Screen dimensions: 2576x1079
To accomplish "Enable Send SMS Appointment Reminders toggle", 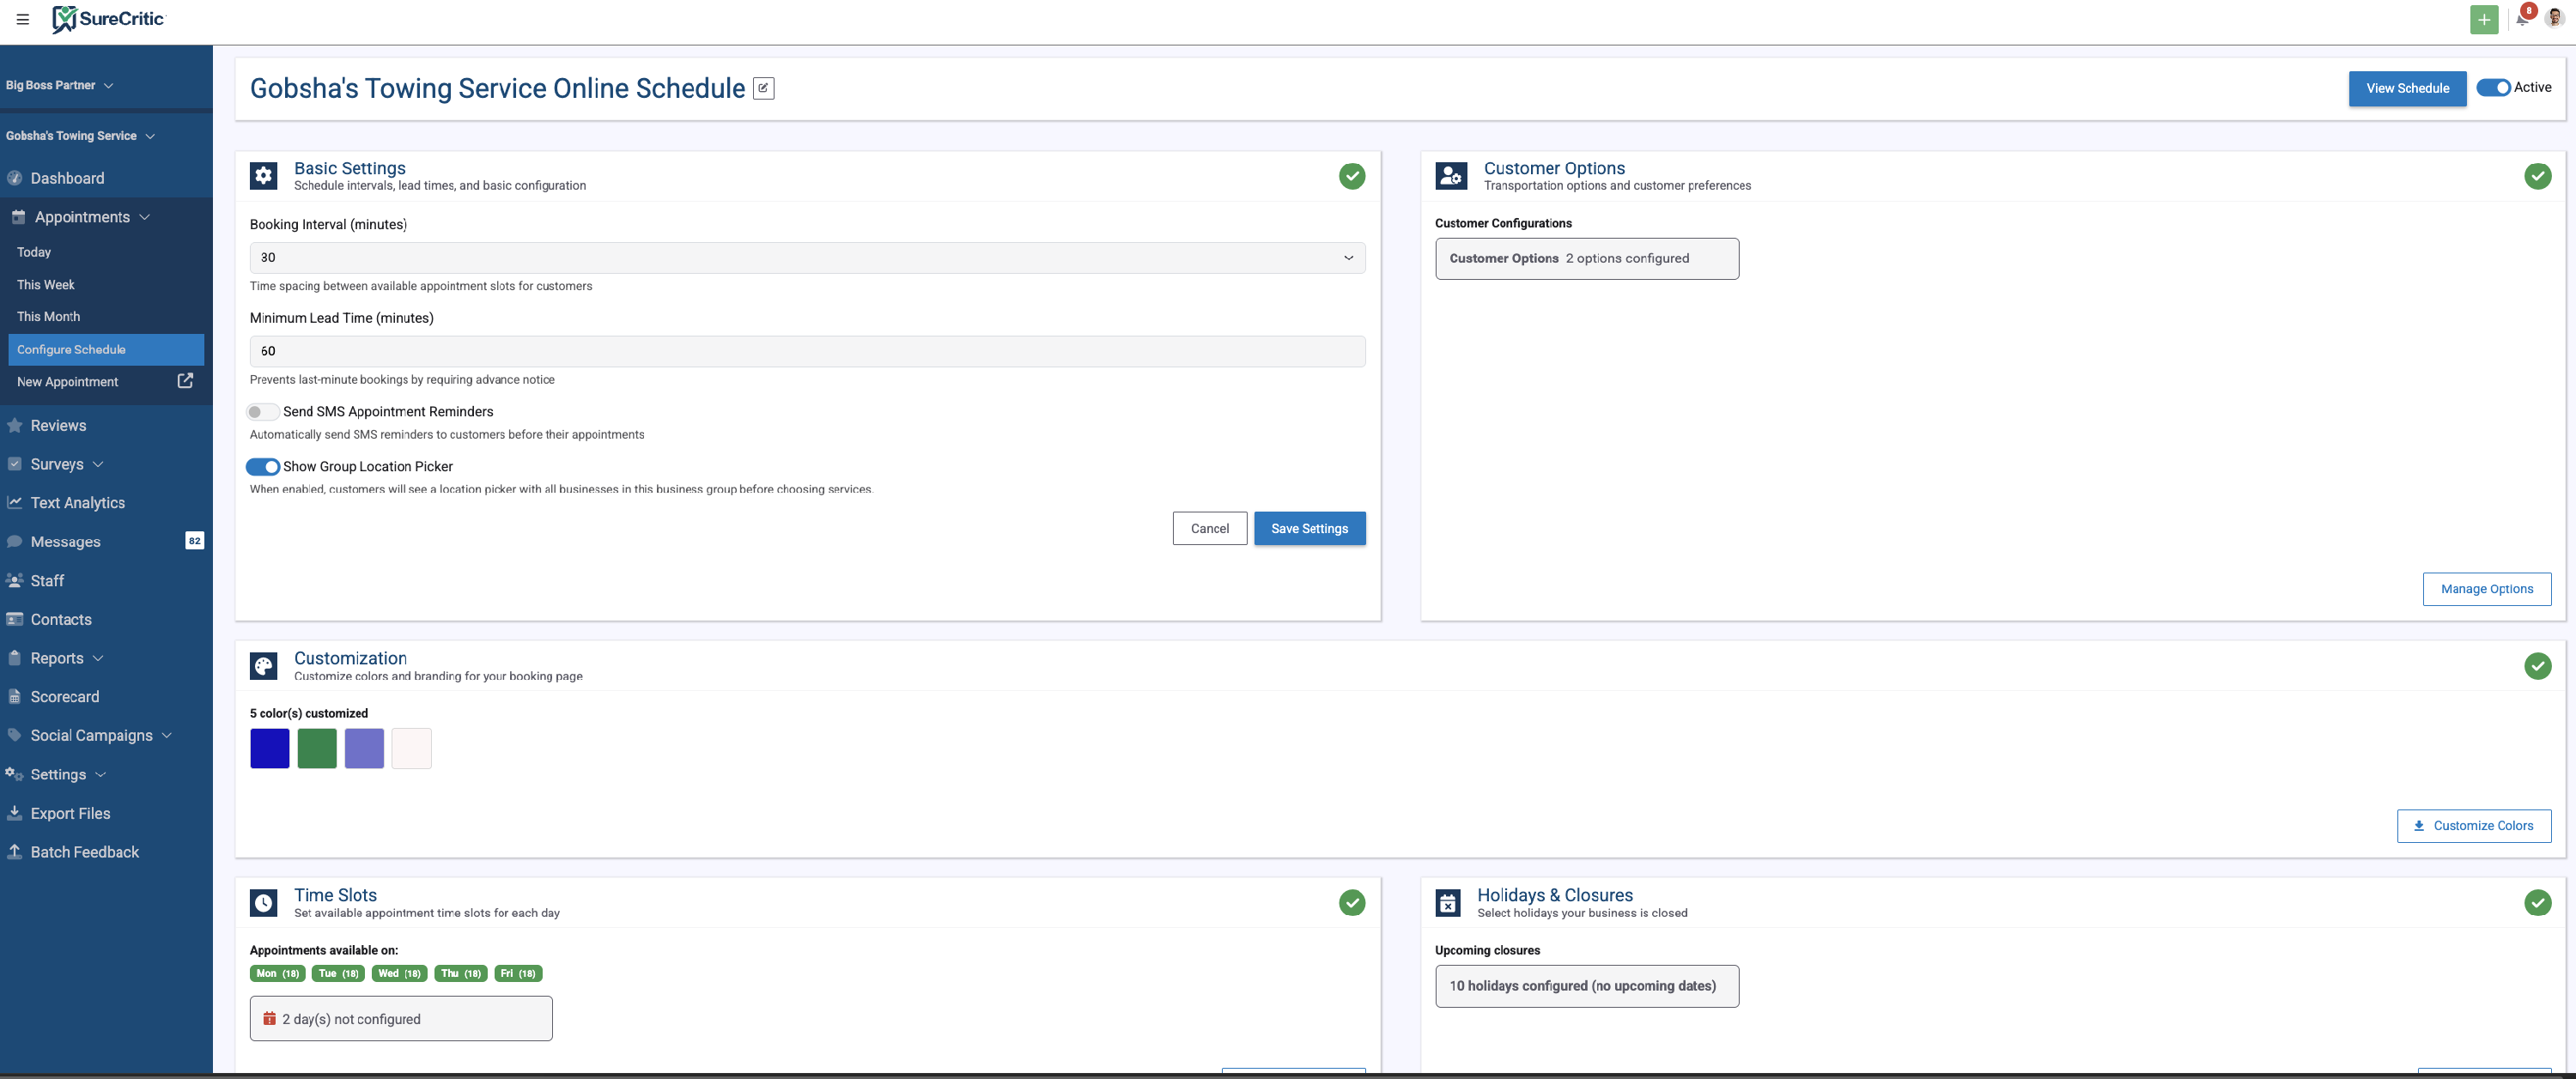I will 262,412.
